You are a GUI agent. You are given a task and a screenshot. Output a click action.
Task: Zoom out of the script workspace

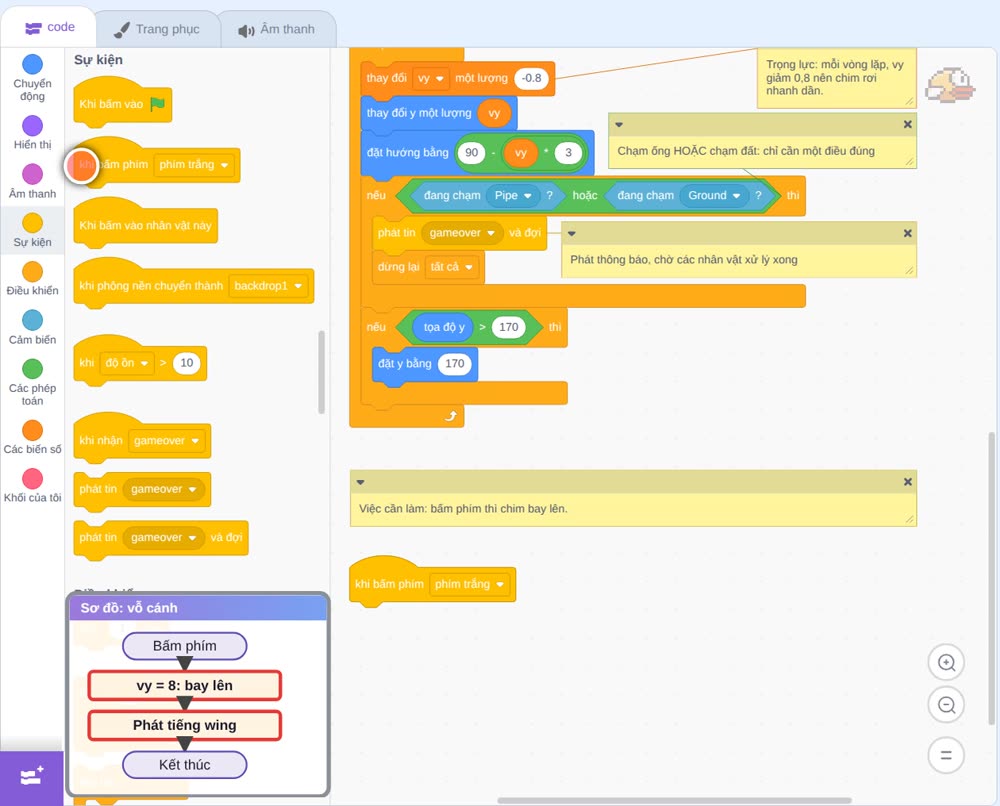click(x=946, y=705)
